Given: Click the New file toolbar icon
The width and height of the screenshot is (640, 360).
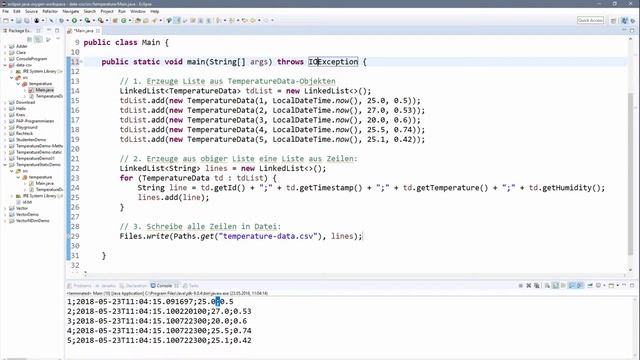Looking at the screenshot, I should 6,20.
